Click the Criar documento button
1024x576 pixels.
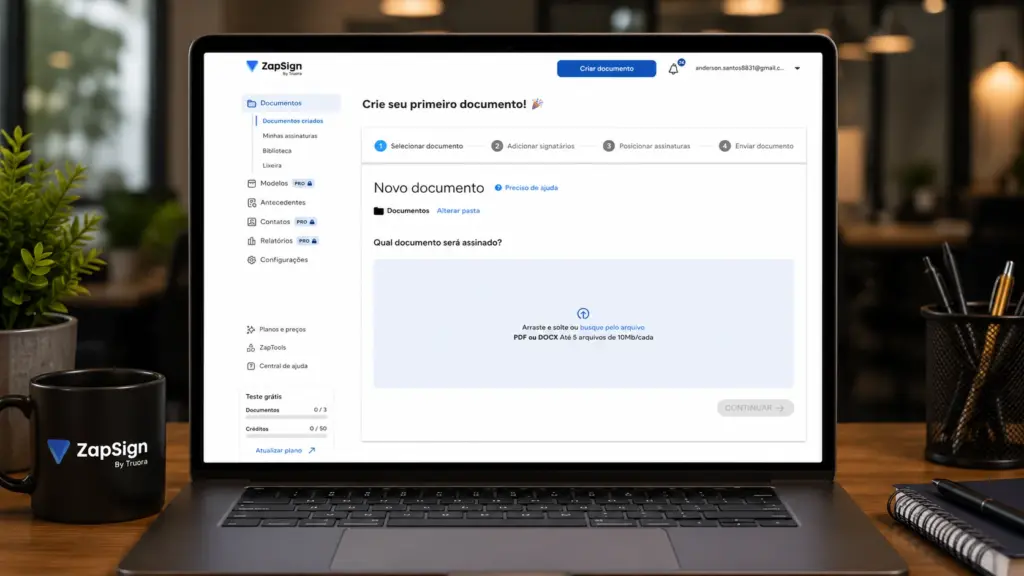pyautogui.click(x=607, y=69)
